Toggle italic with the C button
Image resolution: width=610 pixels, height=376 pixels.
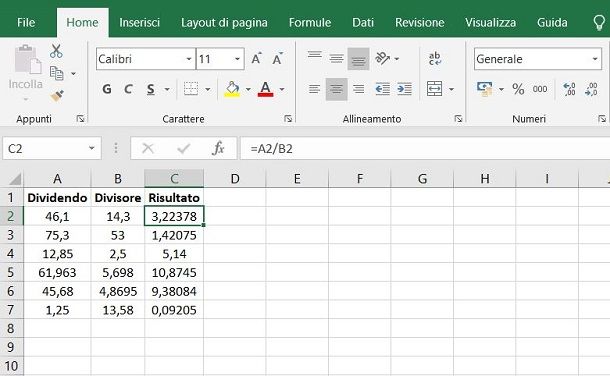128,89
